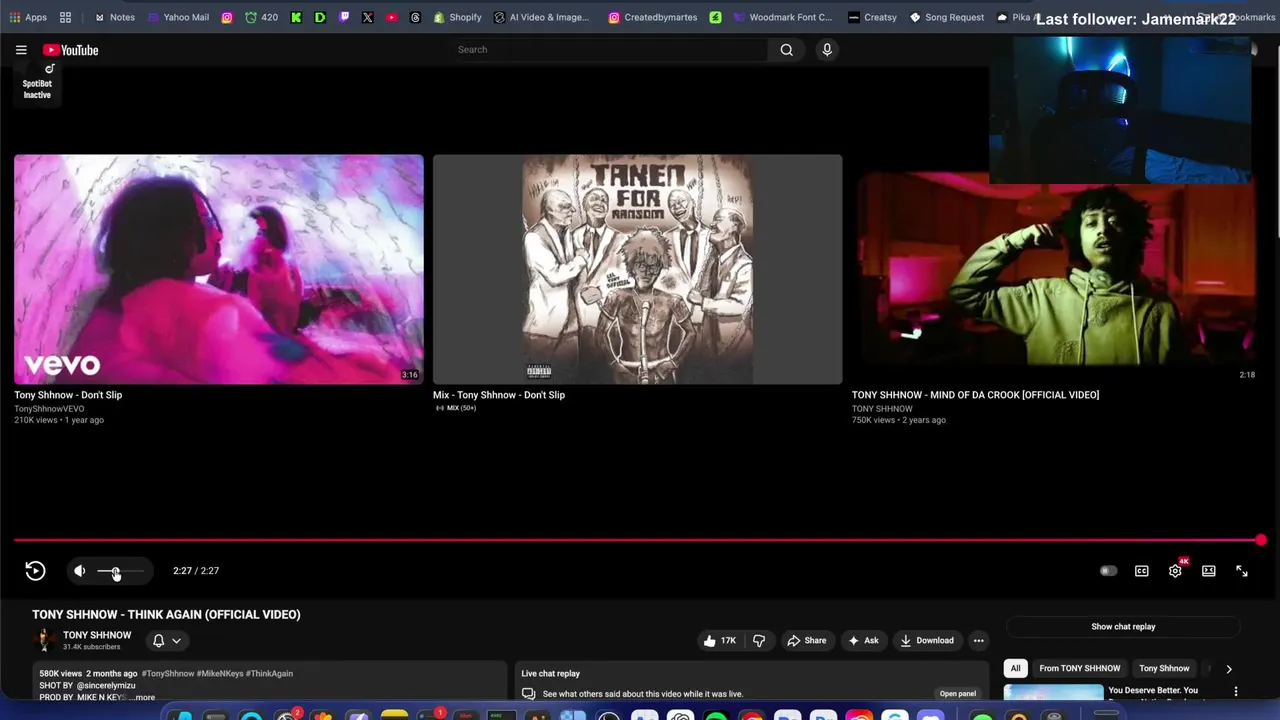Open the Twitch icon bookmark

(345, 17)
